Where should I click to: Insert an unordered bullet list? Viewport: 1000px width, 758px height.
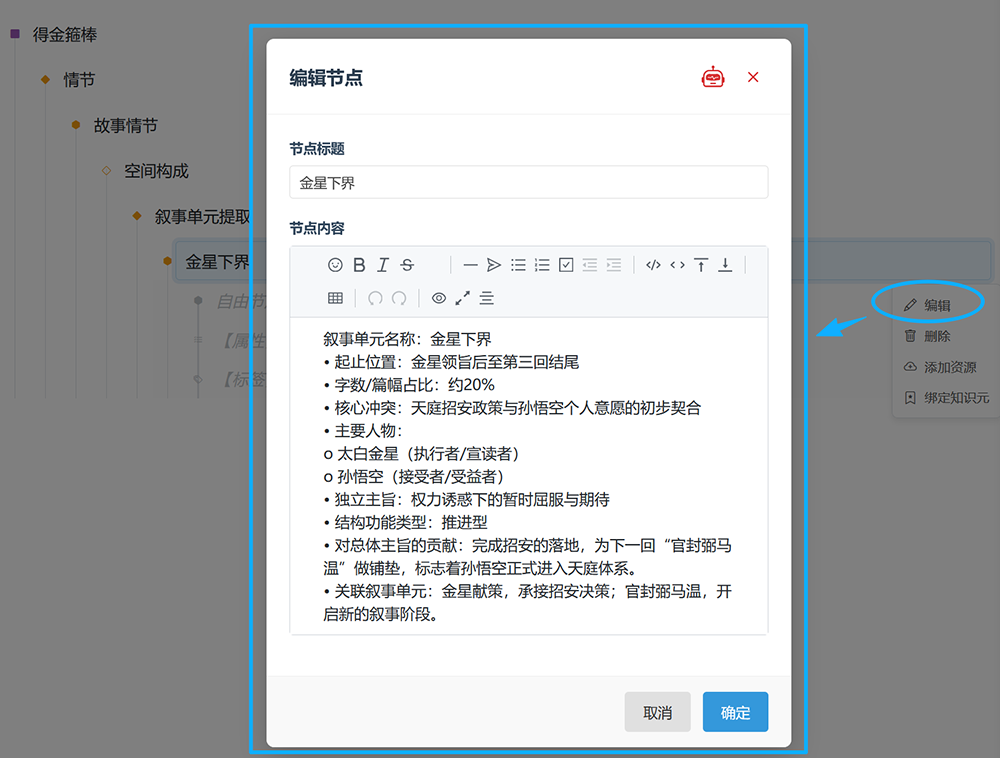click(x=518, y=265)
